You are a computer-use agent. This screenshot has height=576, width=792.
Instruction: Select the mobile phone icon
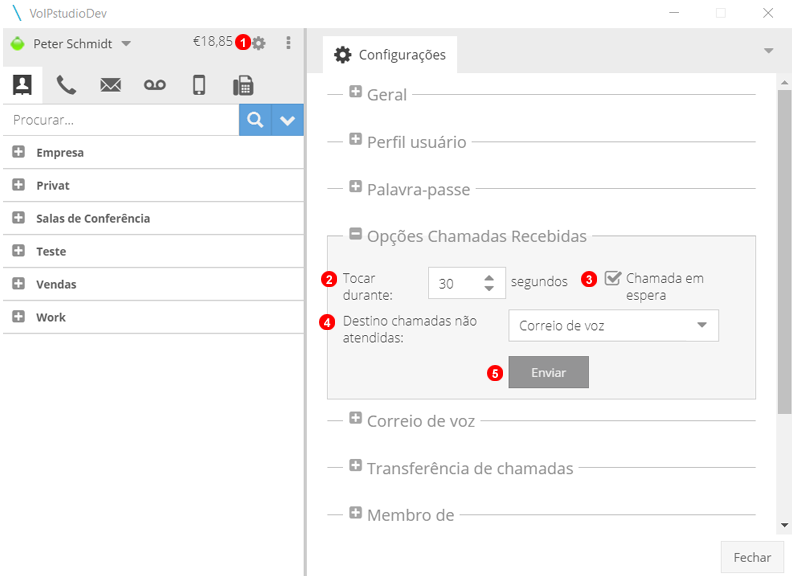199,85
